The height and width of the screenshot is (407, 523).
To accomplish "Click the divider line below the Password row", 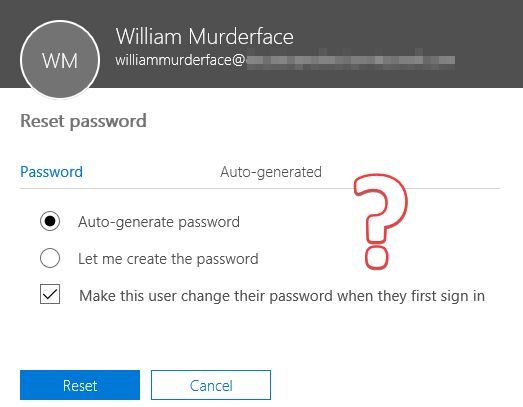I will [260, 188].
